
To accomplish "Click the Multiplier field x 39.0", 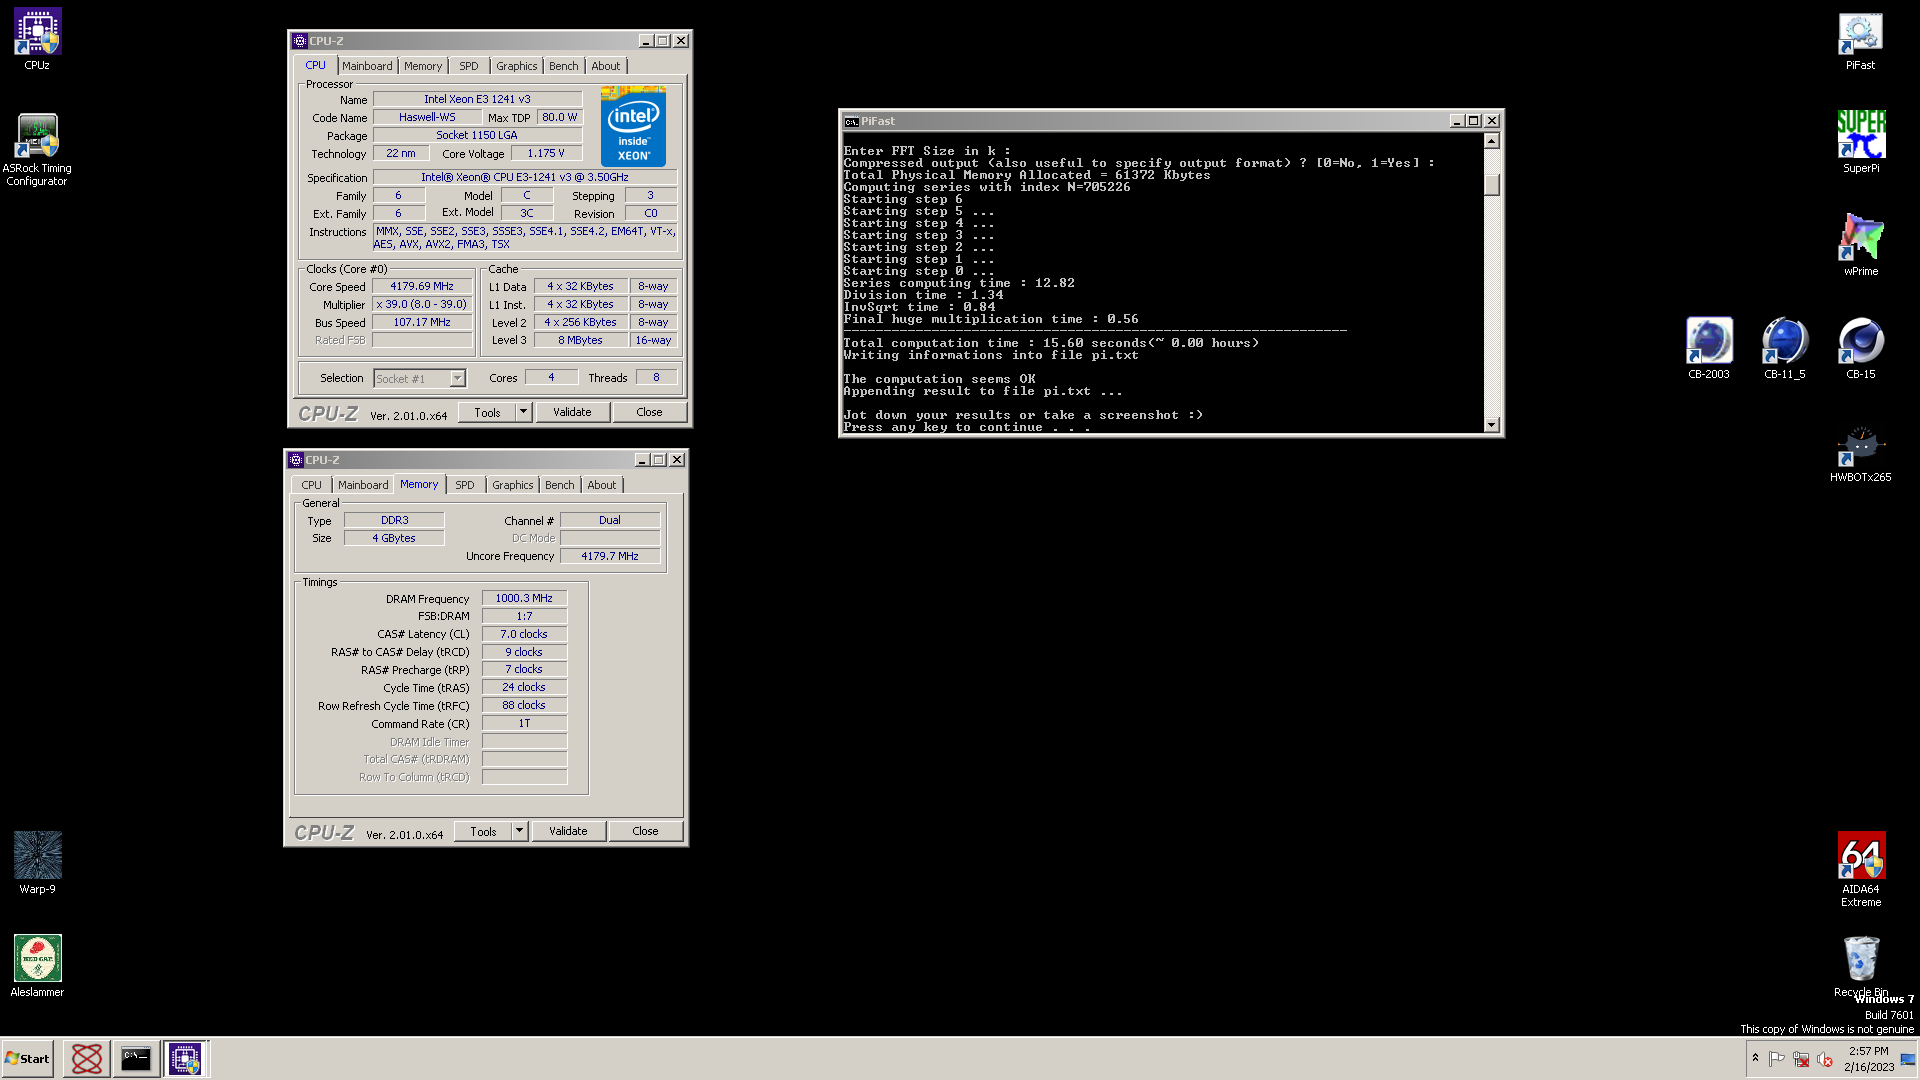I will (x=422, y=305).
